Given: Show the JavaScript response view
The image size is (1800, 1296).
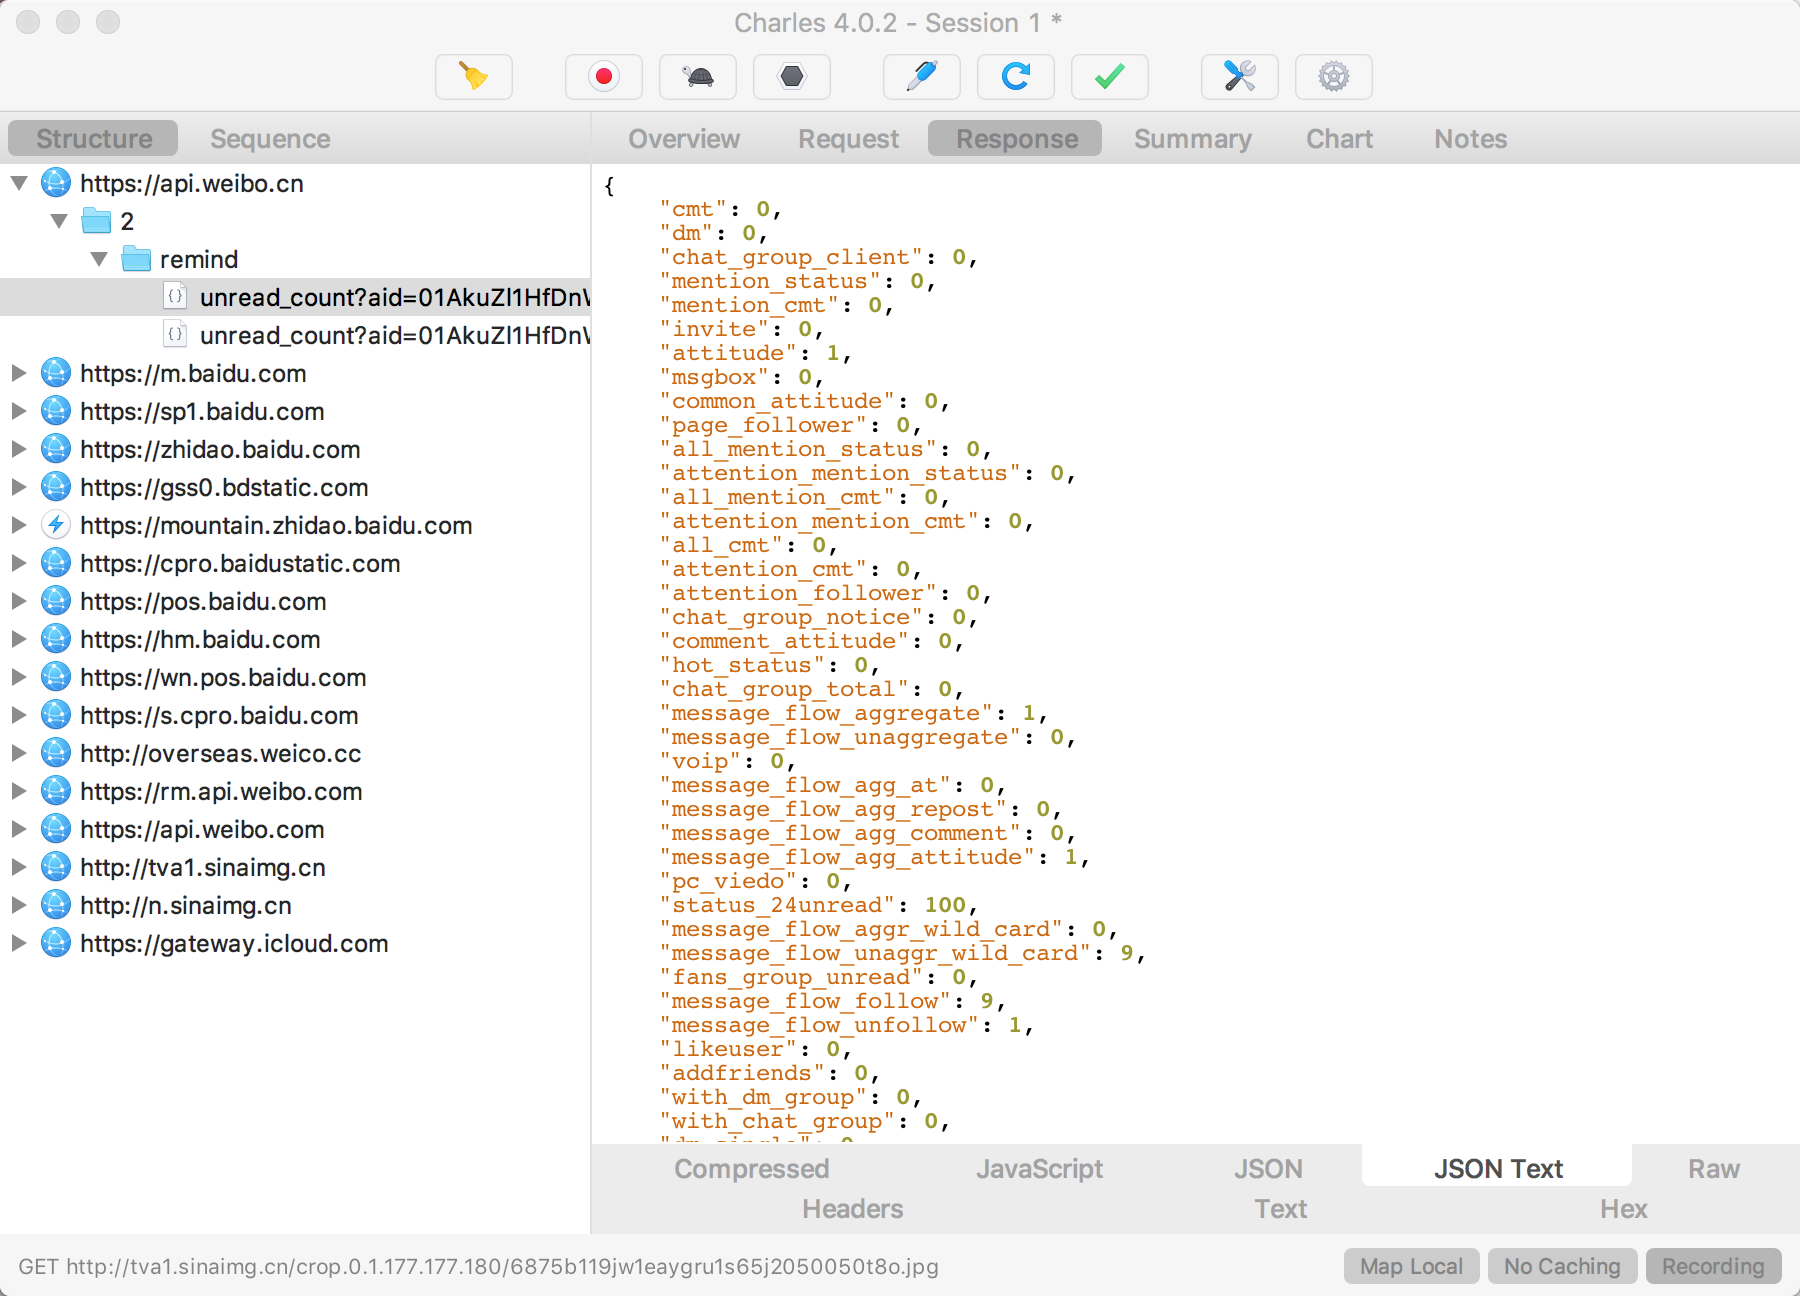Looking at the screenshot, I should tap(1039, 1169).
